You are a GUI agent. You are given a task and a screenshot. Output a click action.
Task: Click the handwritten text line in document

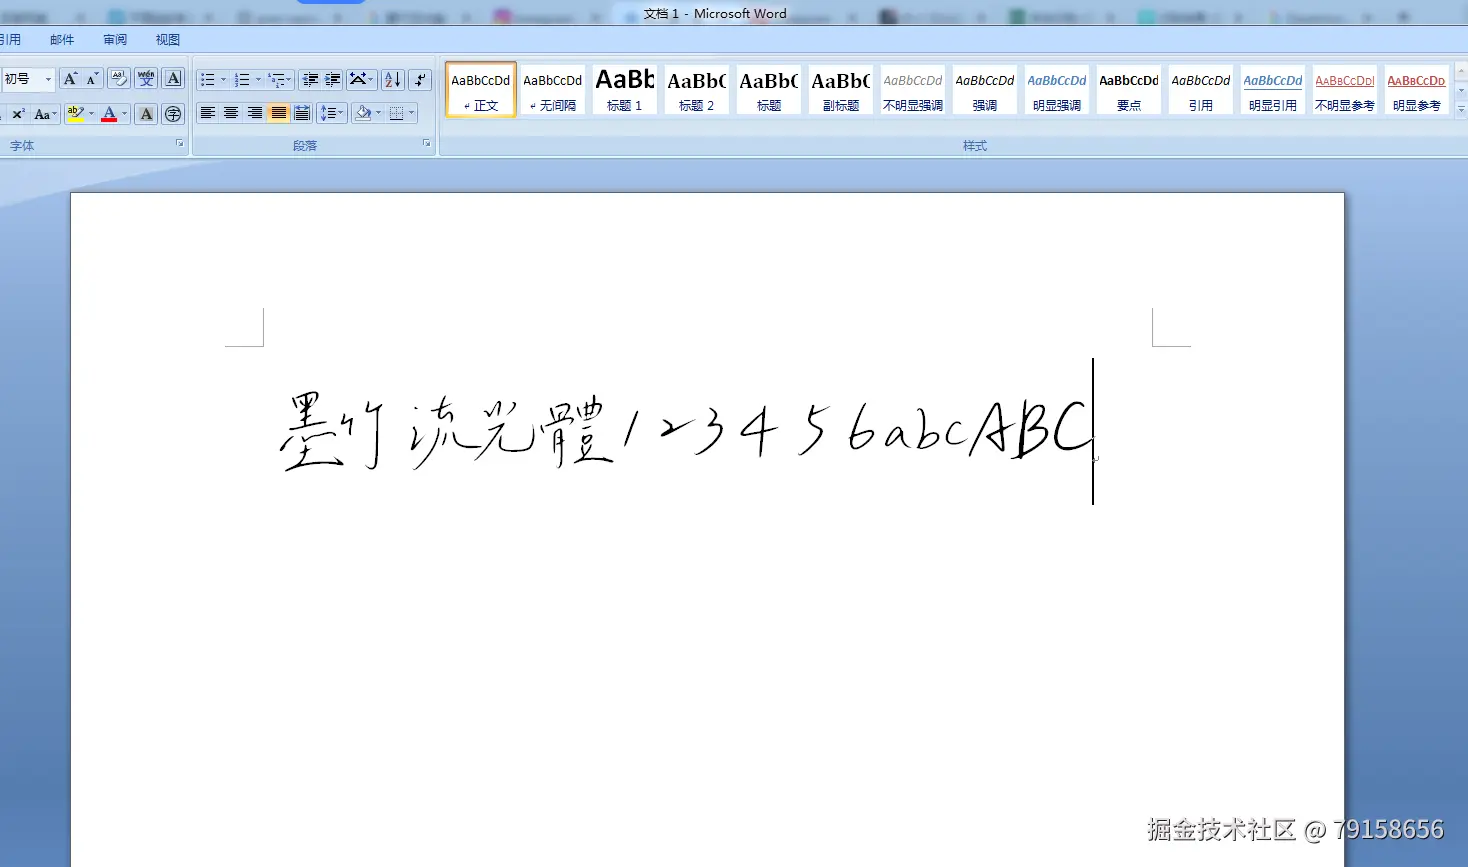(x=686, y=432)
